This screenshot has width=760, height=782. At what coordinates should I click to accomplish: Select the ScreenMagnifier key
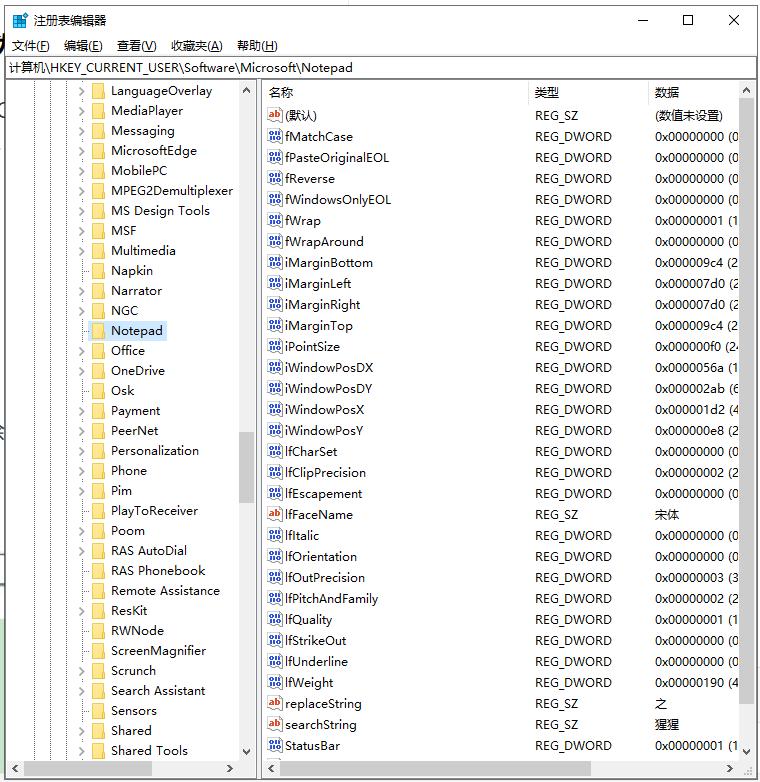click(158, 651)
